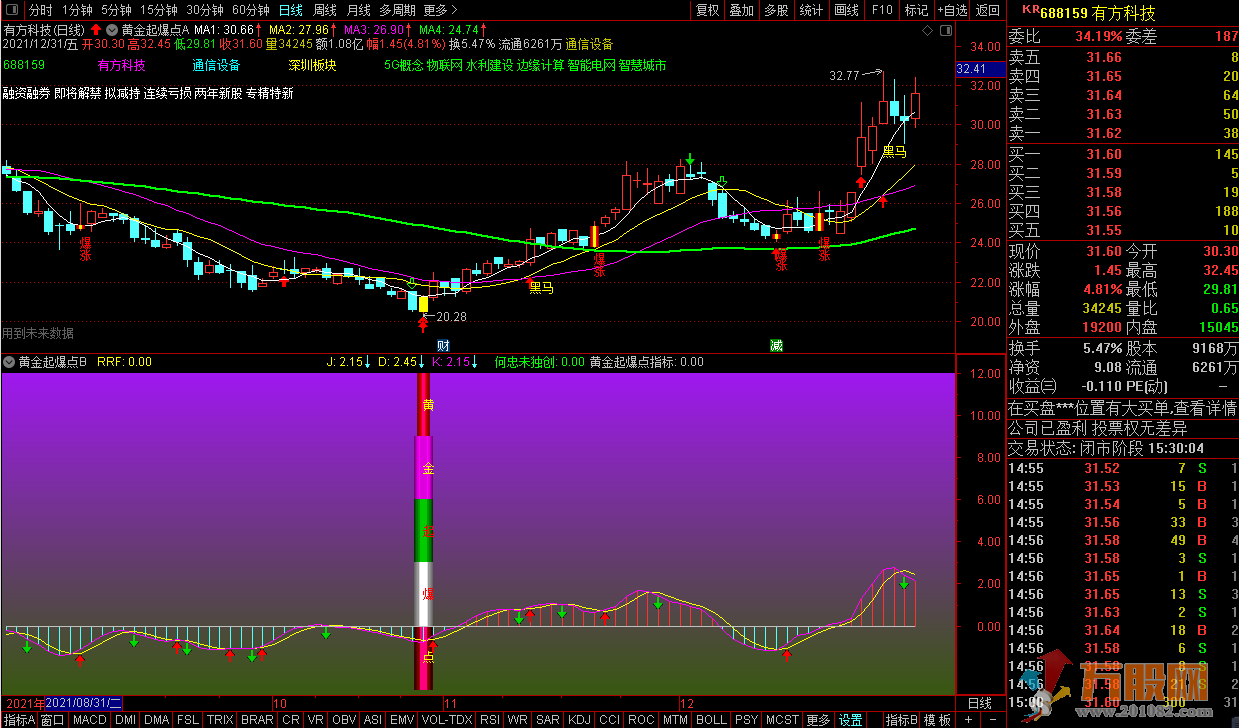Click the 窗口 tab
This screenshot has width=1239, height=728.
click(x=53, y=720)
